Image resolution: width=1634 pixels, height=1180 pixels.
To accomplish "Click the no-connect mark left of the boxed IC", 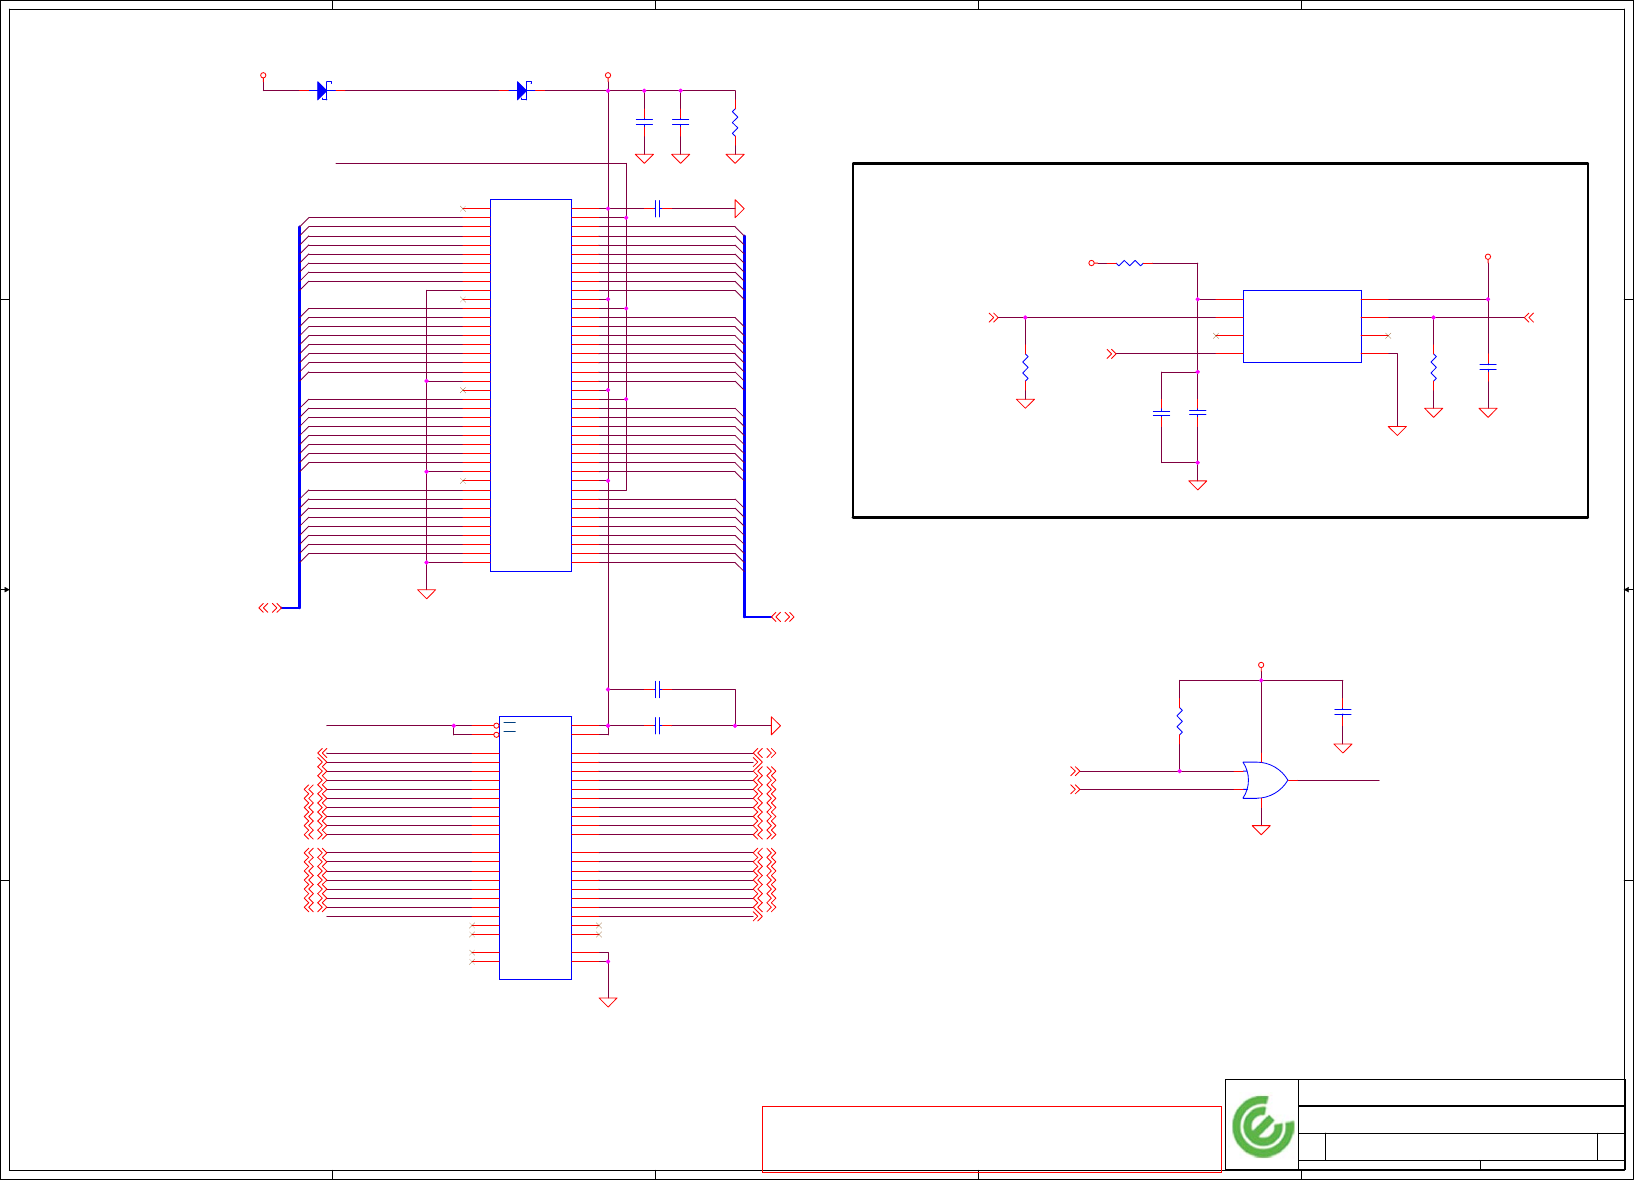I will coord(1216,336).
